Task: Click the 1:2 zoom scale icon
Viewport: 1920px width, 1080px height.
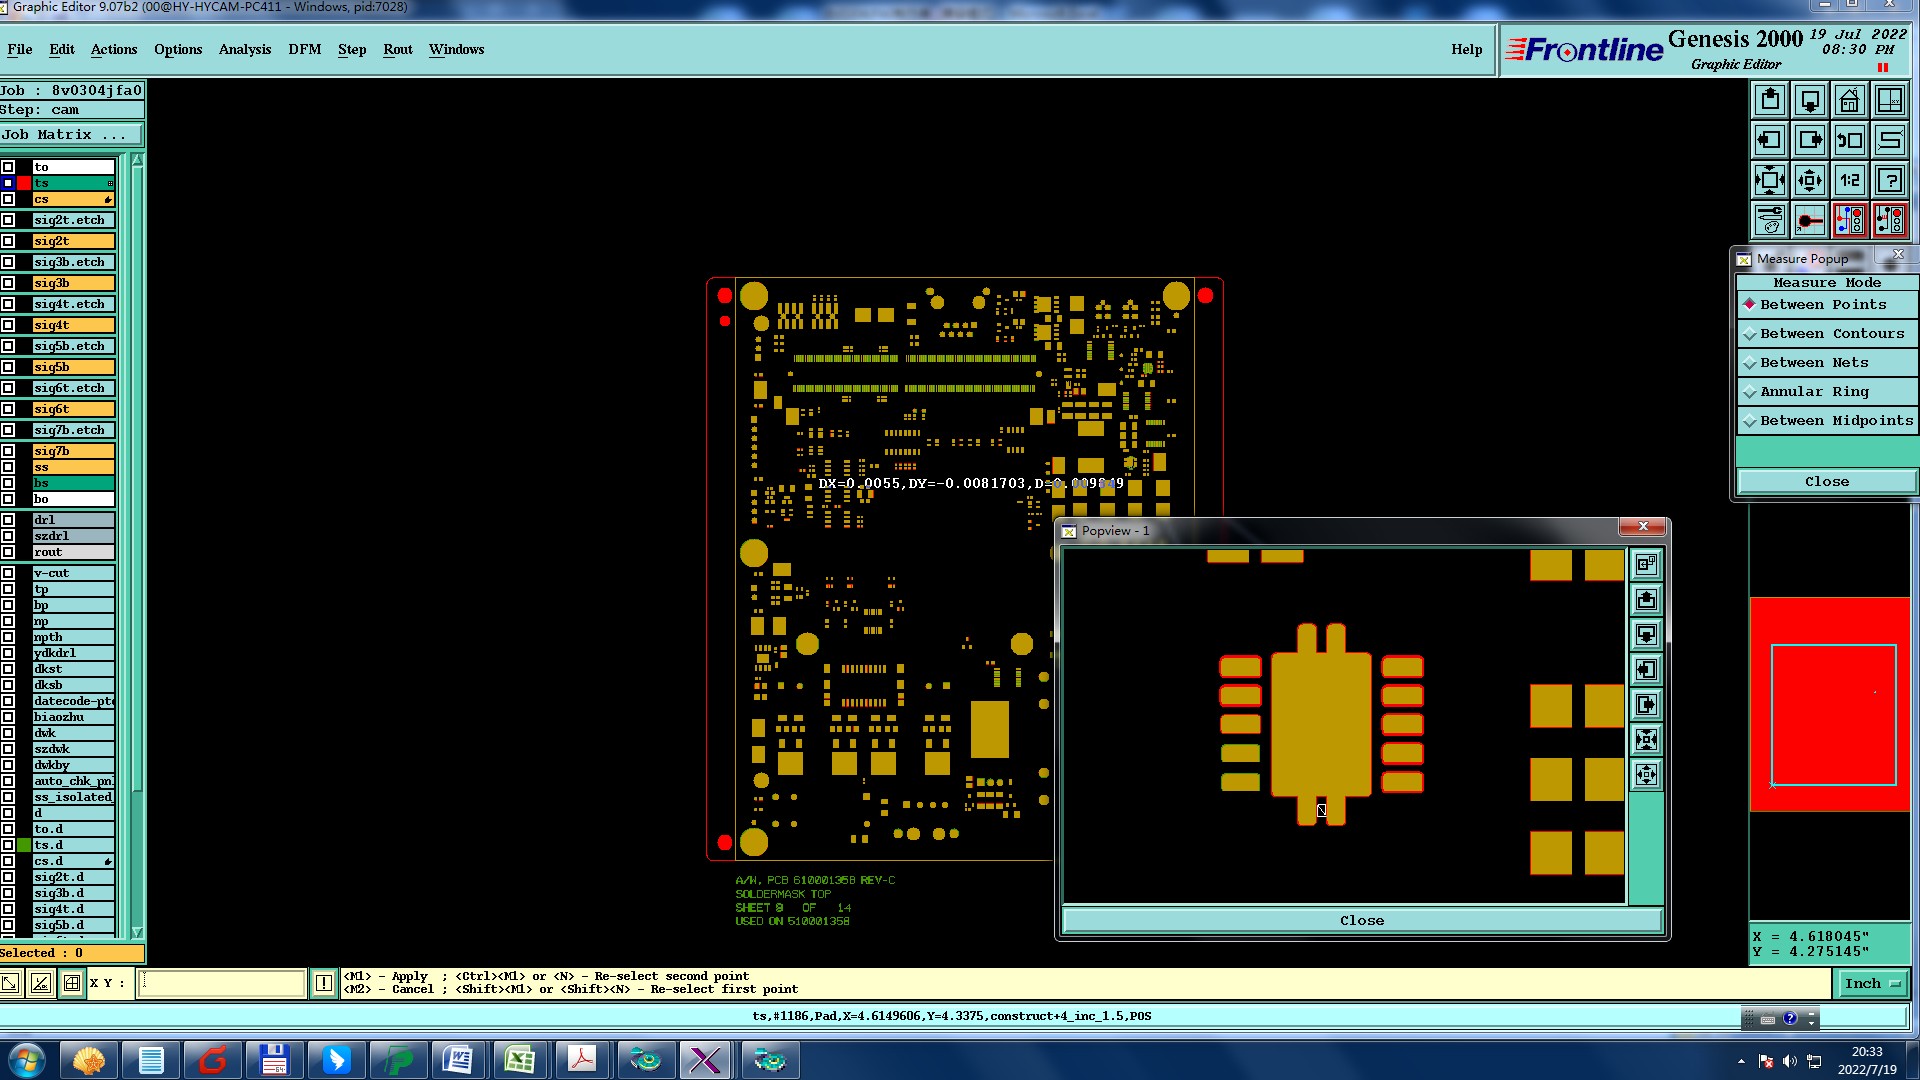Action: 1849,180
